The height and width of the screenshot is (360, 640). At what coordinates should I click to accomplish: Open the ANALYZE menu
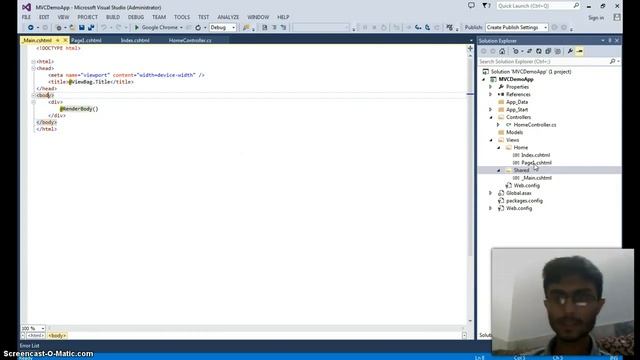(x=228, y=17)
